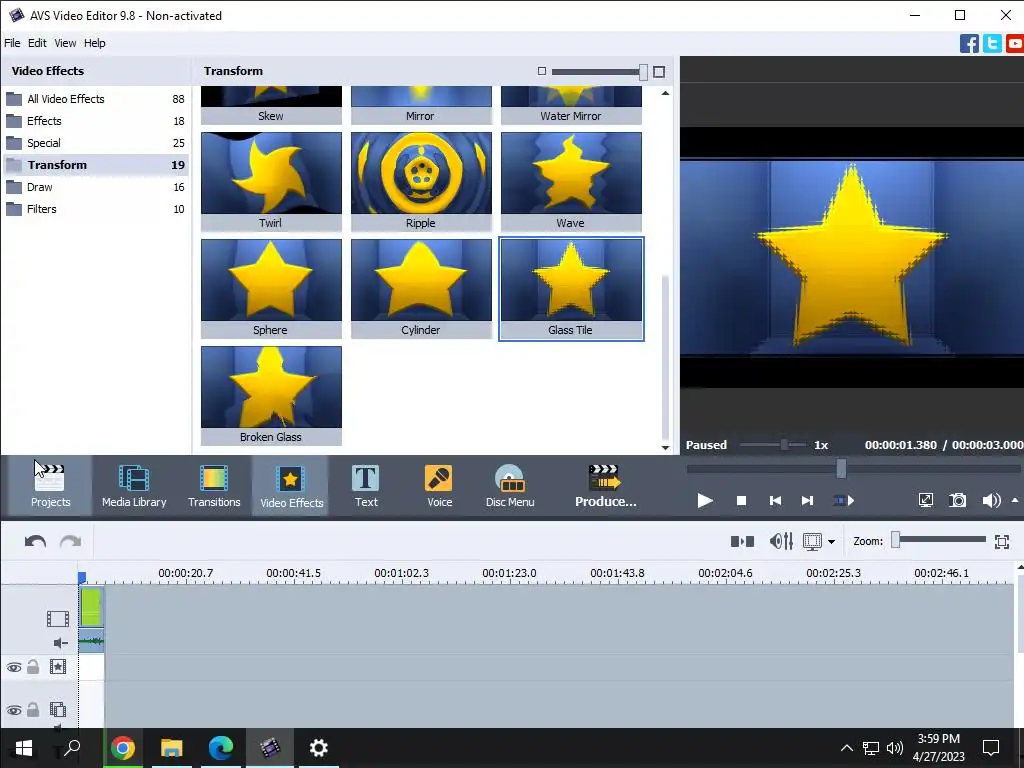
Task: Go to next scene in preview
Action: click(x=844, y=501)
